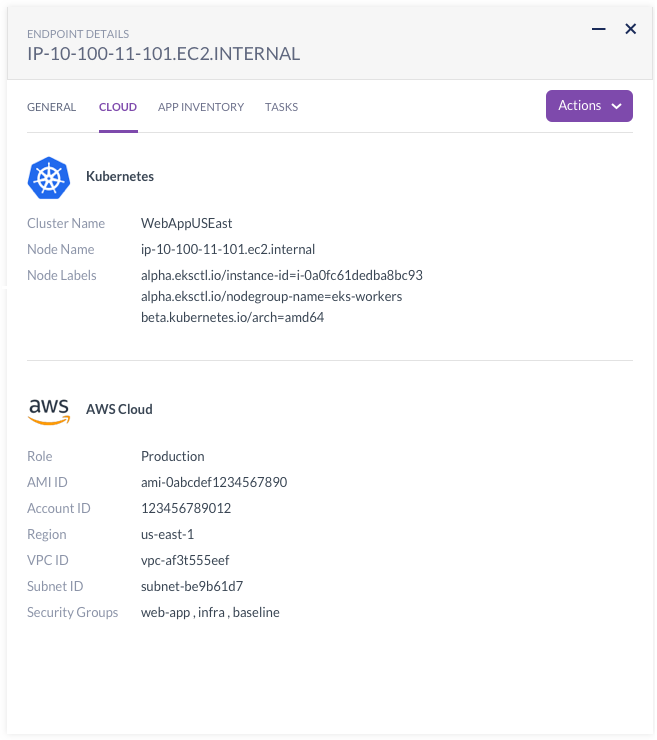Click the AMI ID value ami-0abcdef1234567890
This screenshot has height=740, width=657.
point(214,482)
